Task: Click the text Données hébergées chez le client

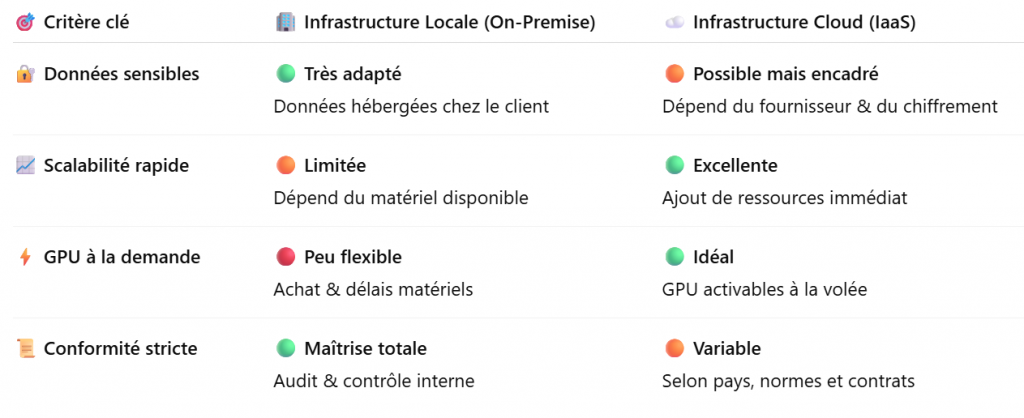Action: pyautogui.click(x=411, y=106)
